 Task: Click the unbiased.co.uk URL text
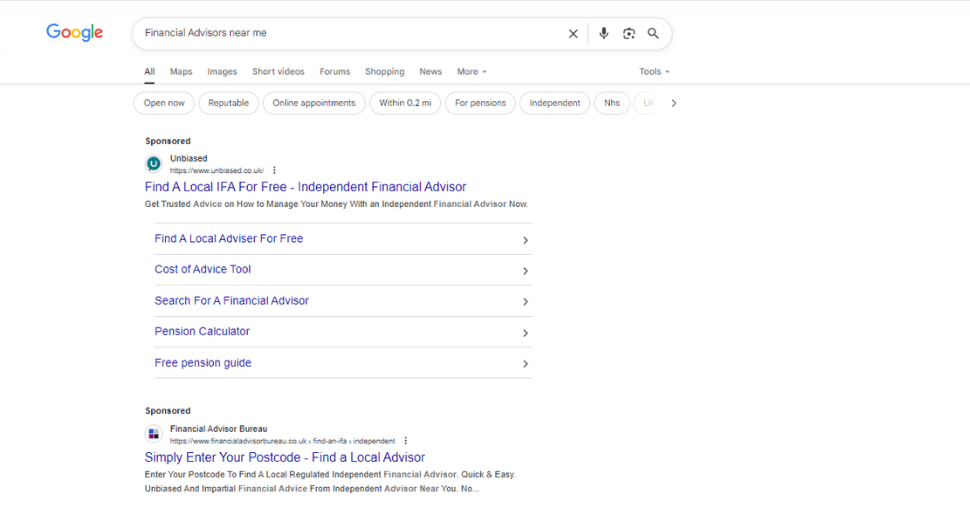pyautogui.click(x=217, y=171)
